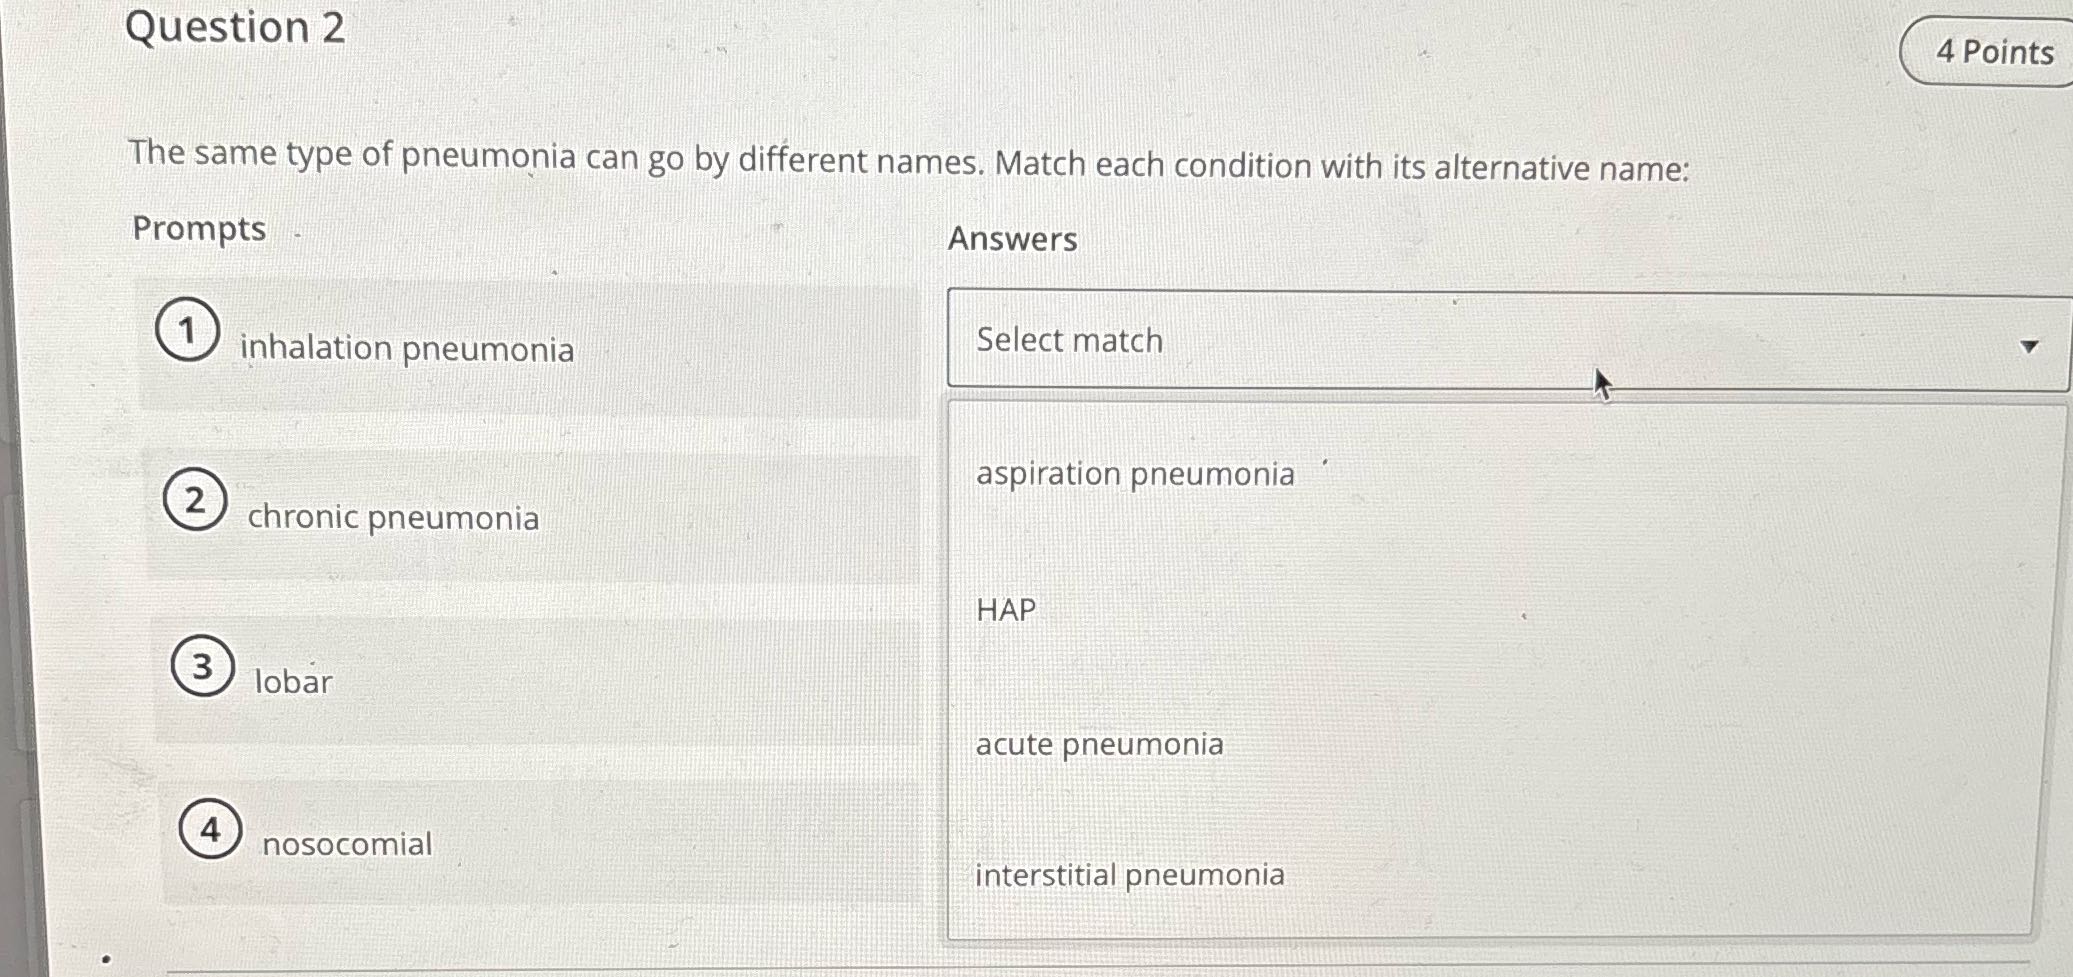Choose HAP from the answer list
The width and height of the screenshot is (2073, 977).
(1003, 609)
